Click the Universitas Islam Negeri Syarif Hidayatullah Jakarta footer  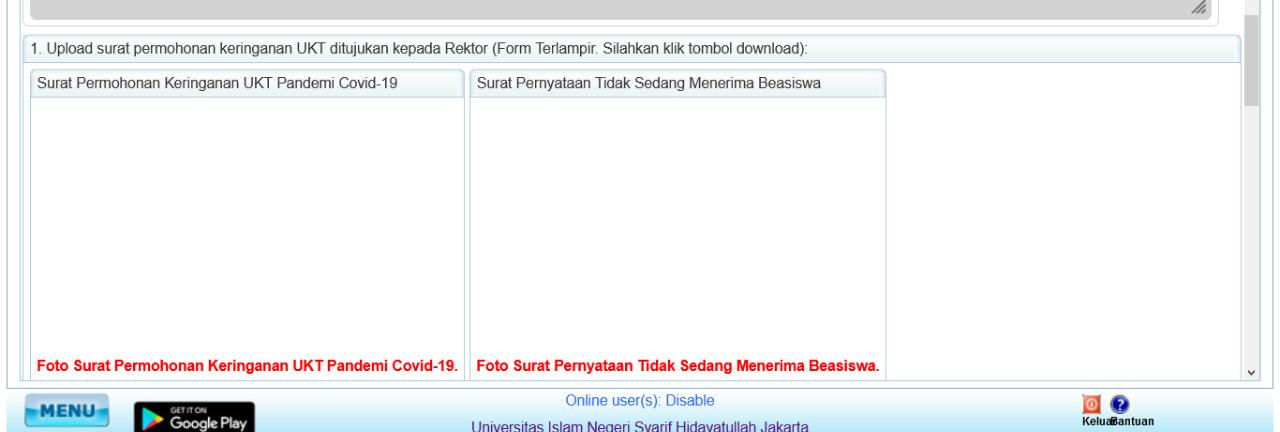640,426
